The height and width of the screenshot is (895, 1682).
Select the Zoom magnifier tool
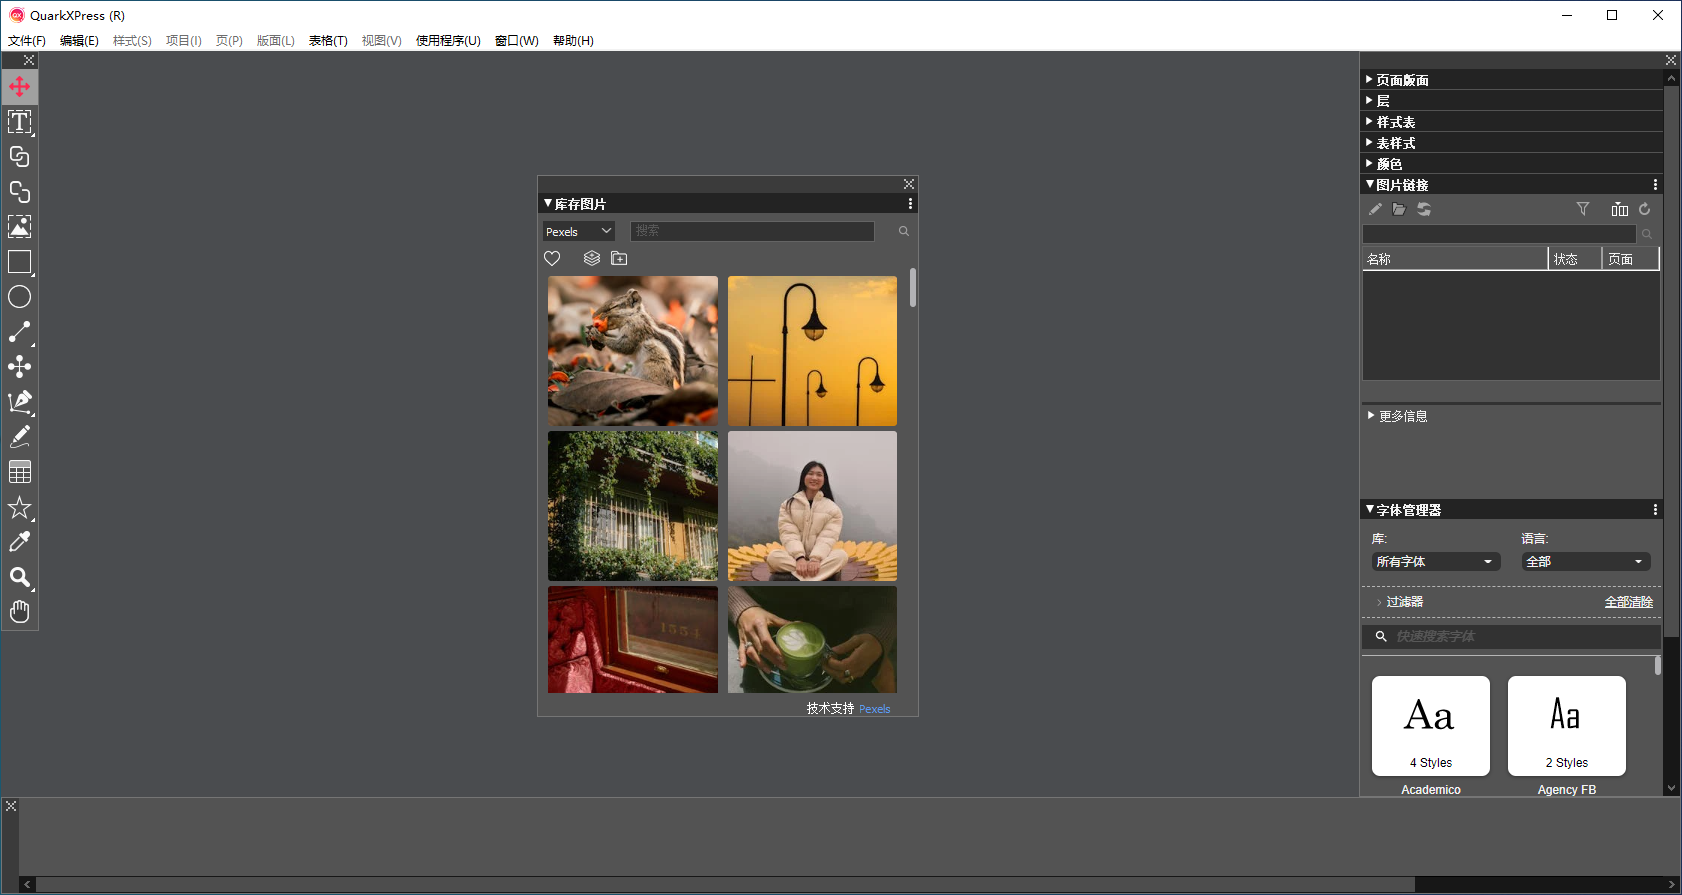pos(19,577)
